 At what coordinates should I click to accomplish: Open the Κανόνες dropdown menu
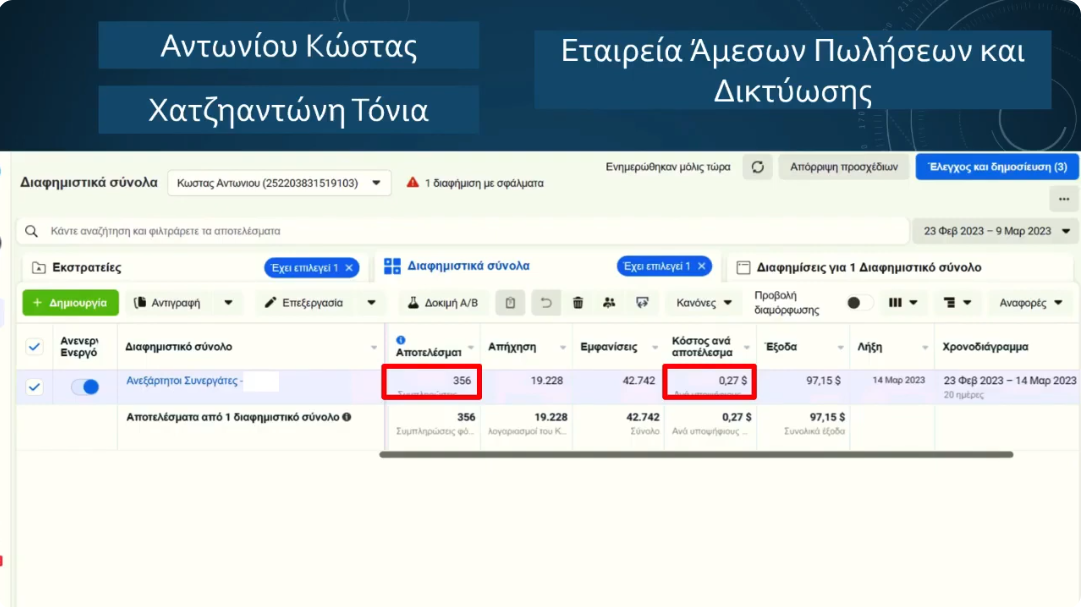click(x=704, y=302)
